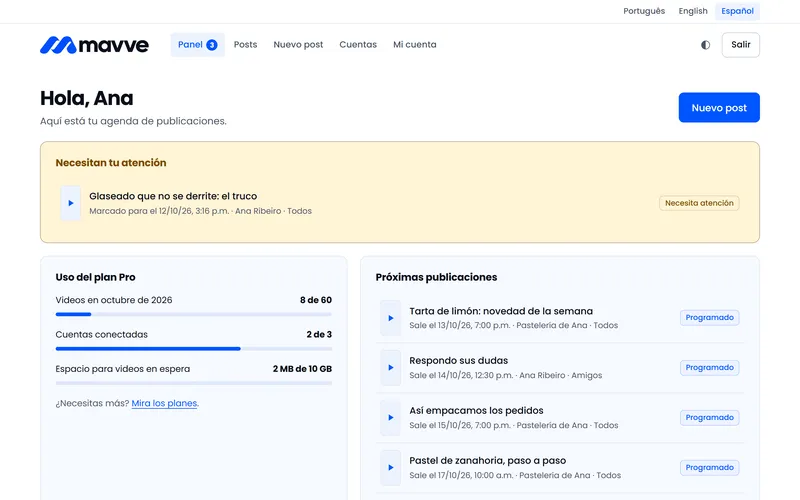Click the Espacio para videos en espera bar
Image resolution: width=800 pixels, height=500 pixels.
tap(194, 383)
